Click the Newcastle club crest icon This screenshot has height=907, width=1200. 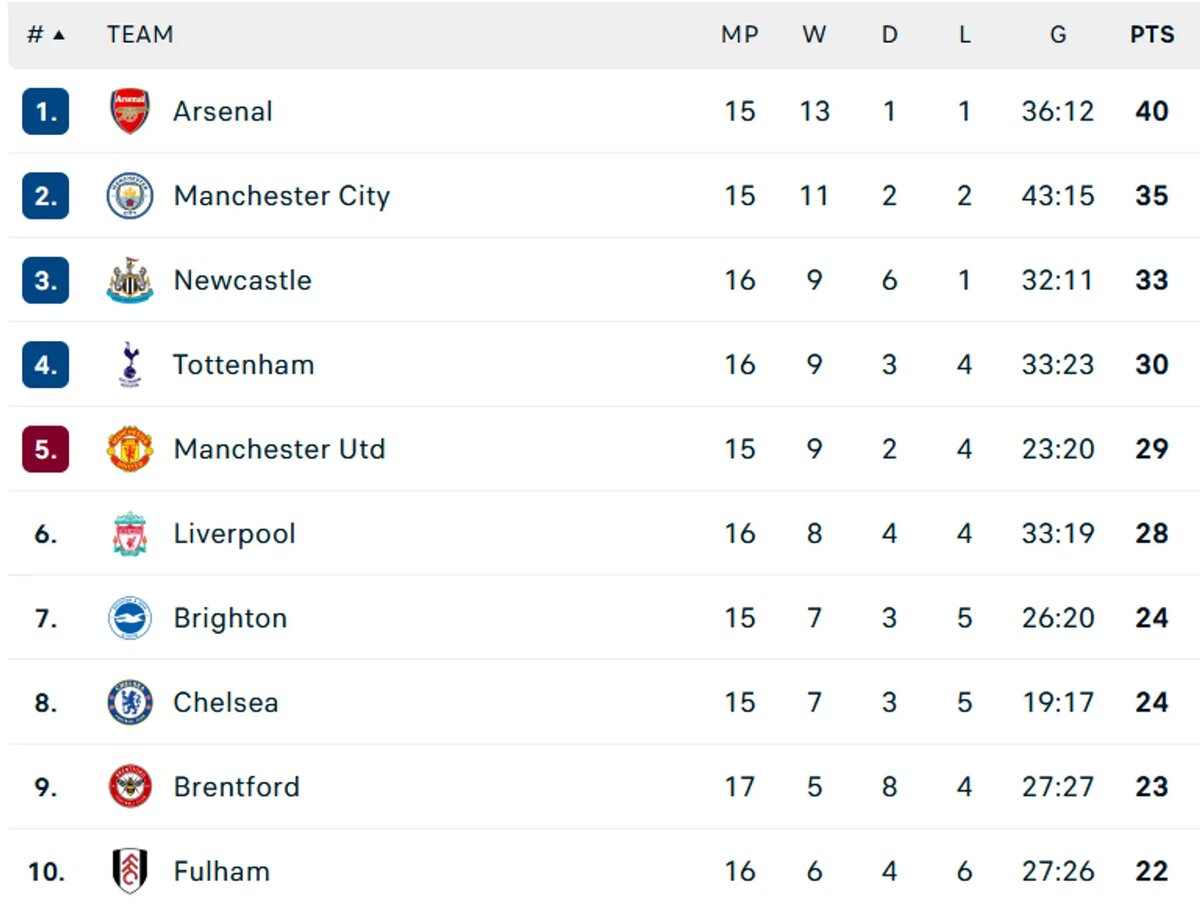[x=130, y=280]
